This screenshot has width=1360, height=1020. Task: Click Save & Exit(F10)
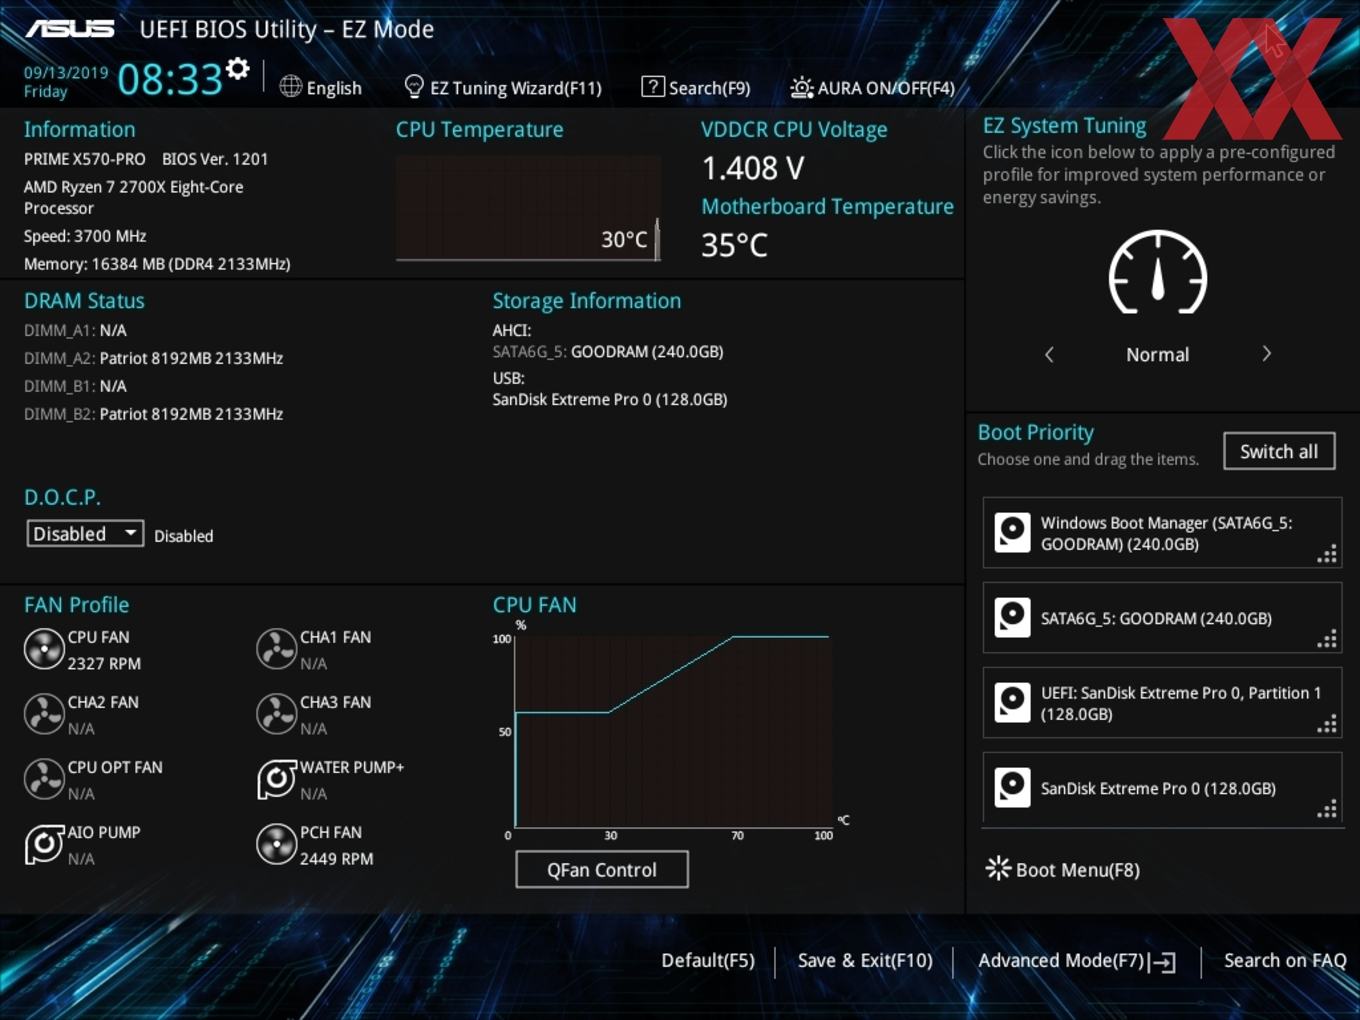[x=865, y=960]
